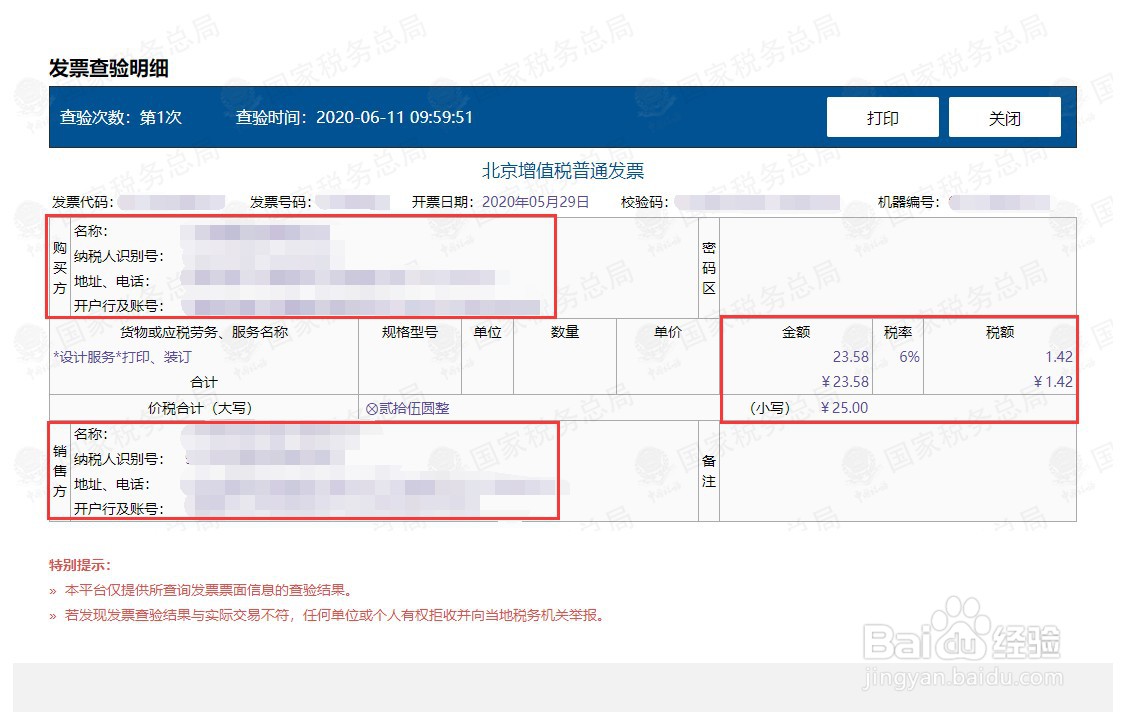Image resolution: width=1124 pixels, height=716 pixels.
Task: Click the 打印 print button
Action: pyautogui.click(x=882, y=118)
